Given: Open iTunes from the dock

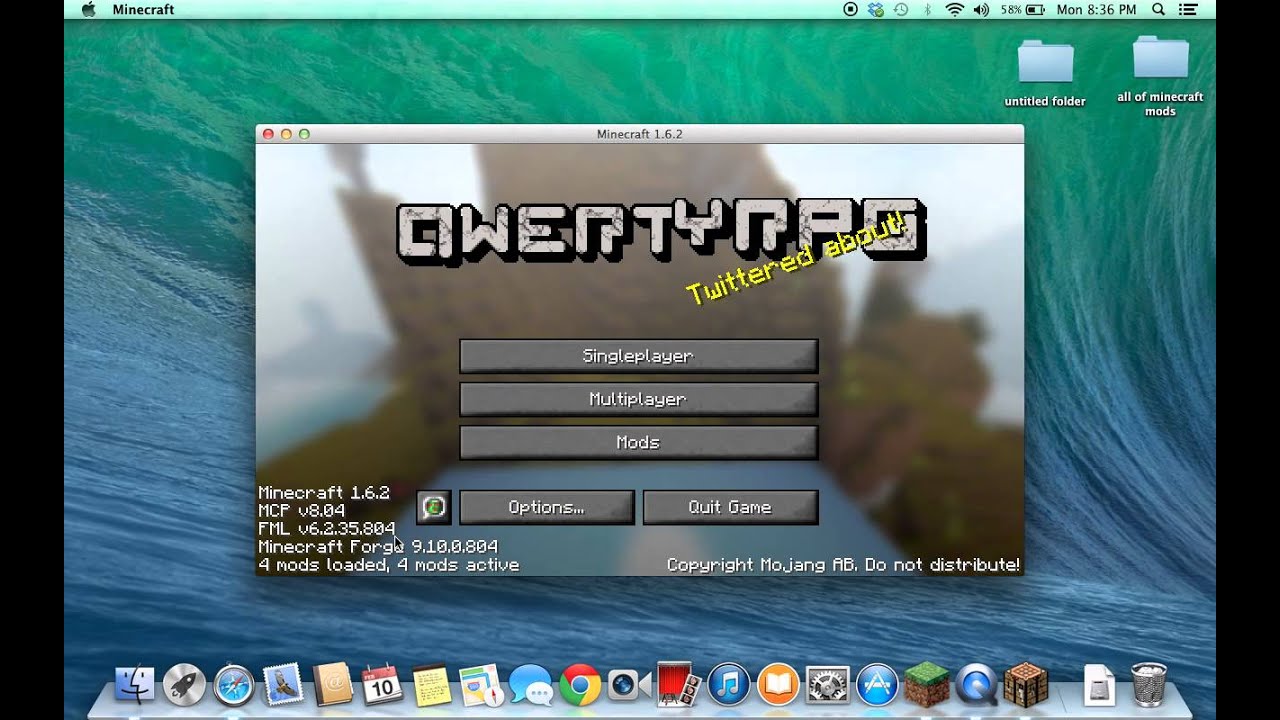Looking at the screenshot, I should pos(729,685).
